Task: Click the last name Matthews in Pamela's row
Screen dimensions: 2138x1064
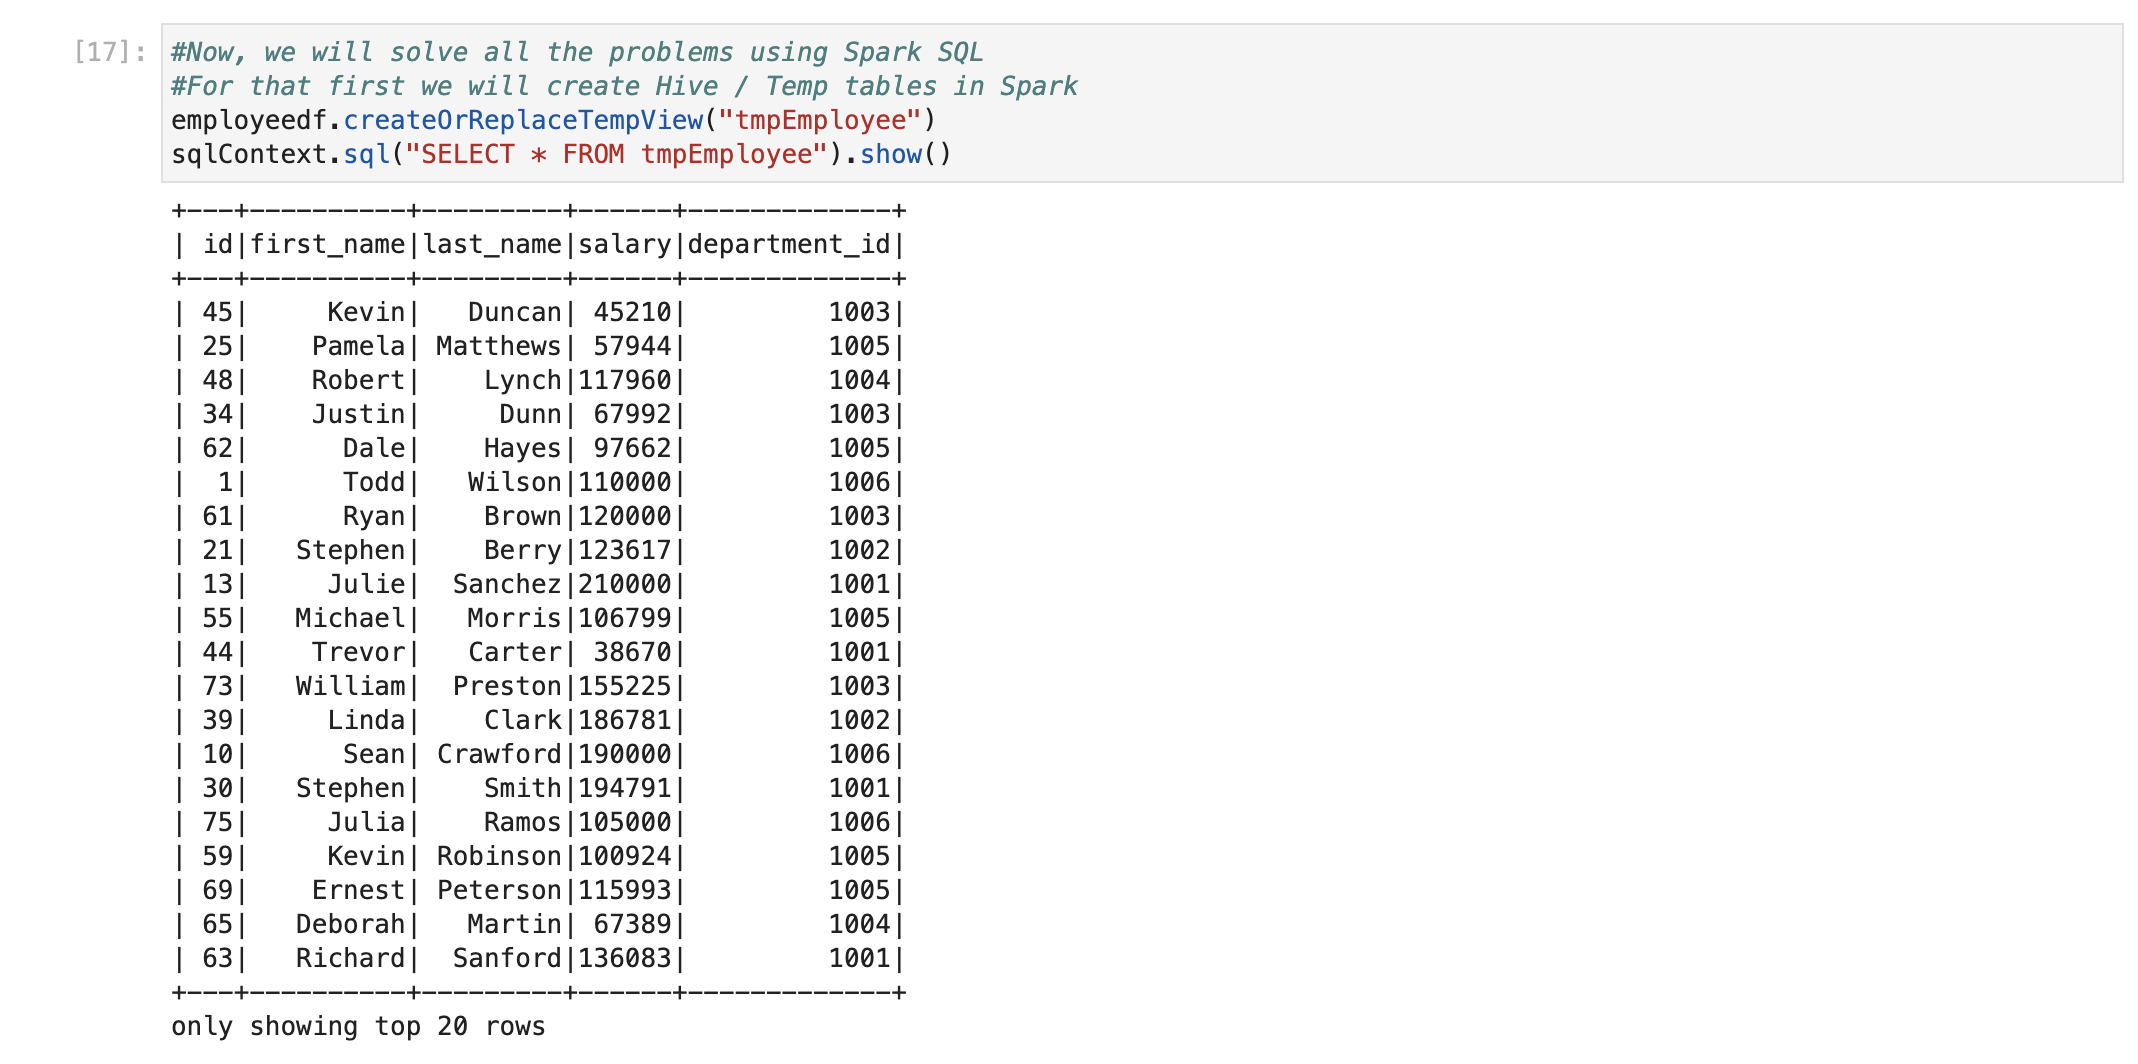Action: point(498,346)
